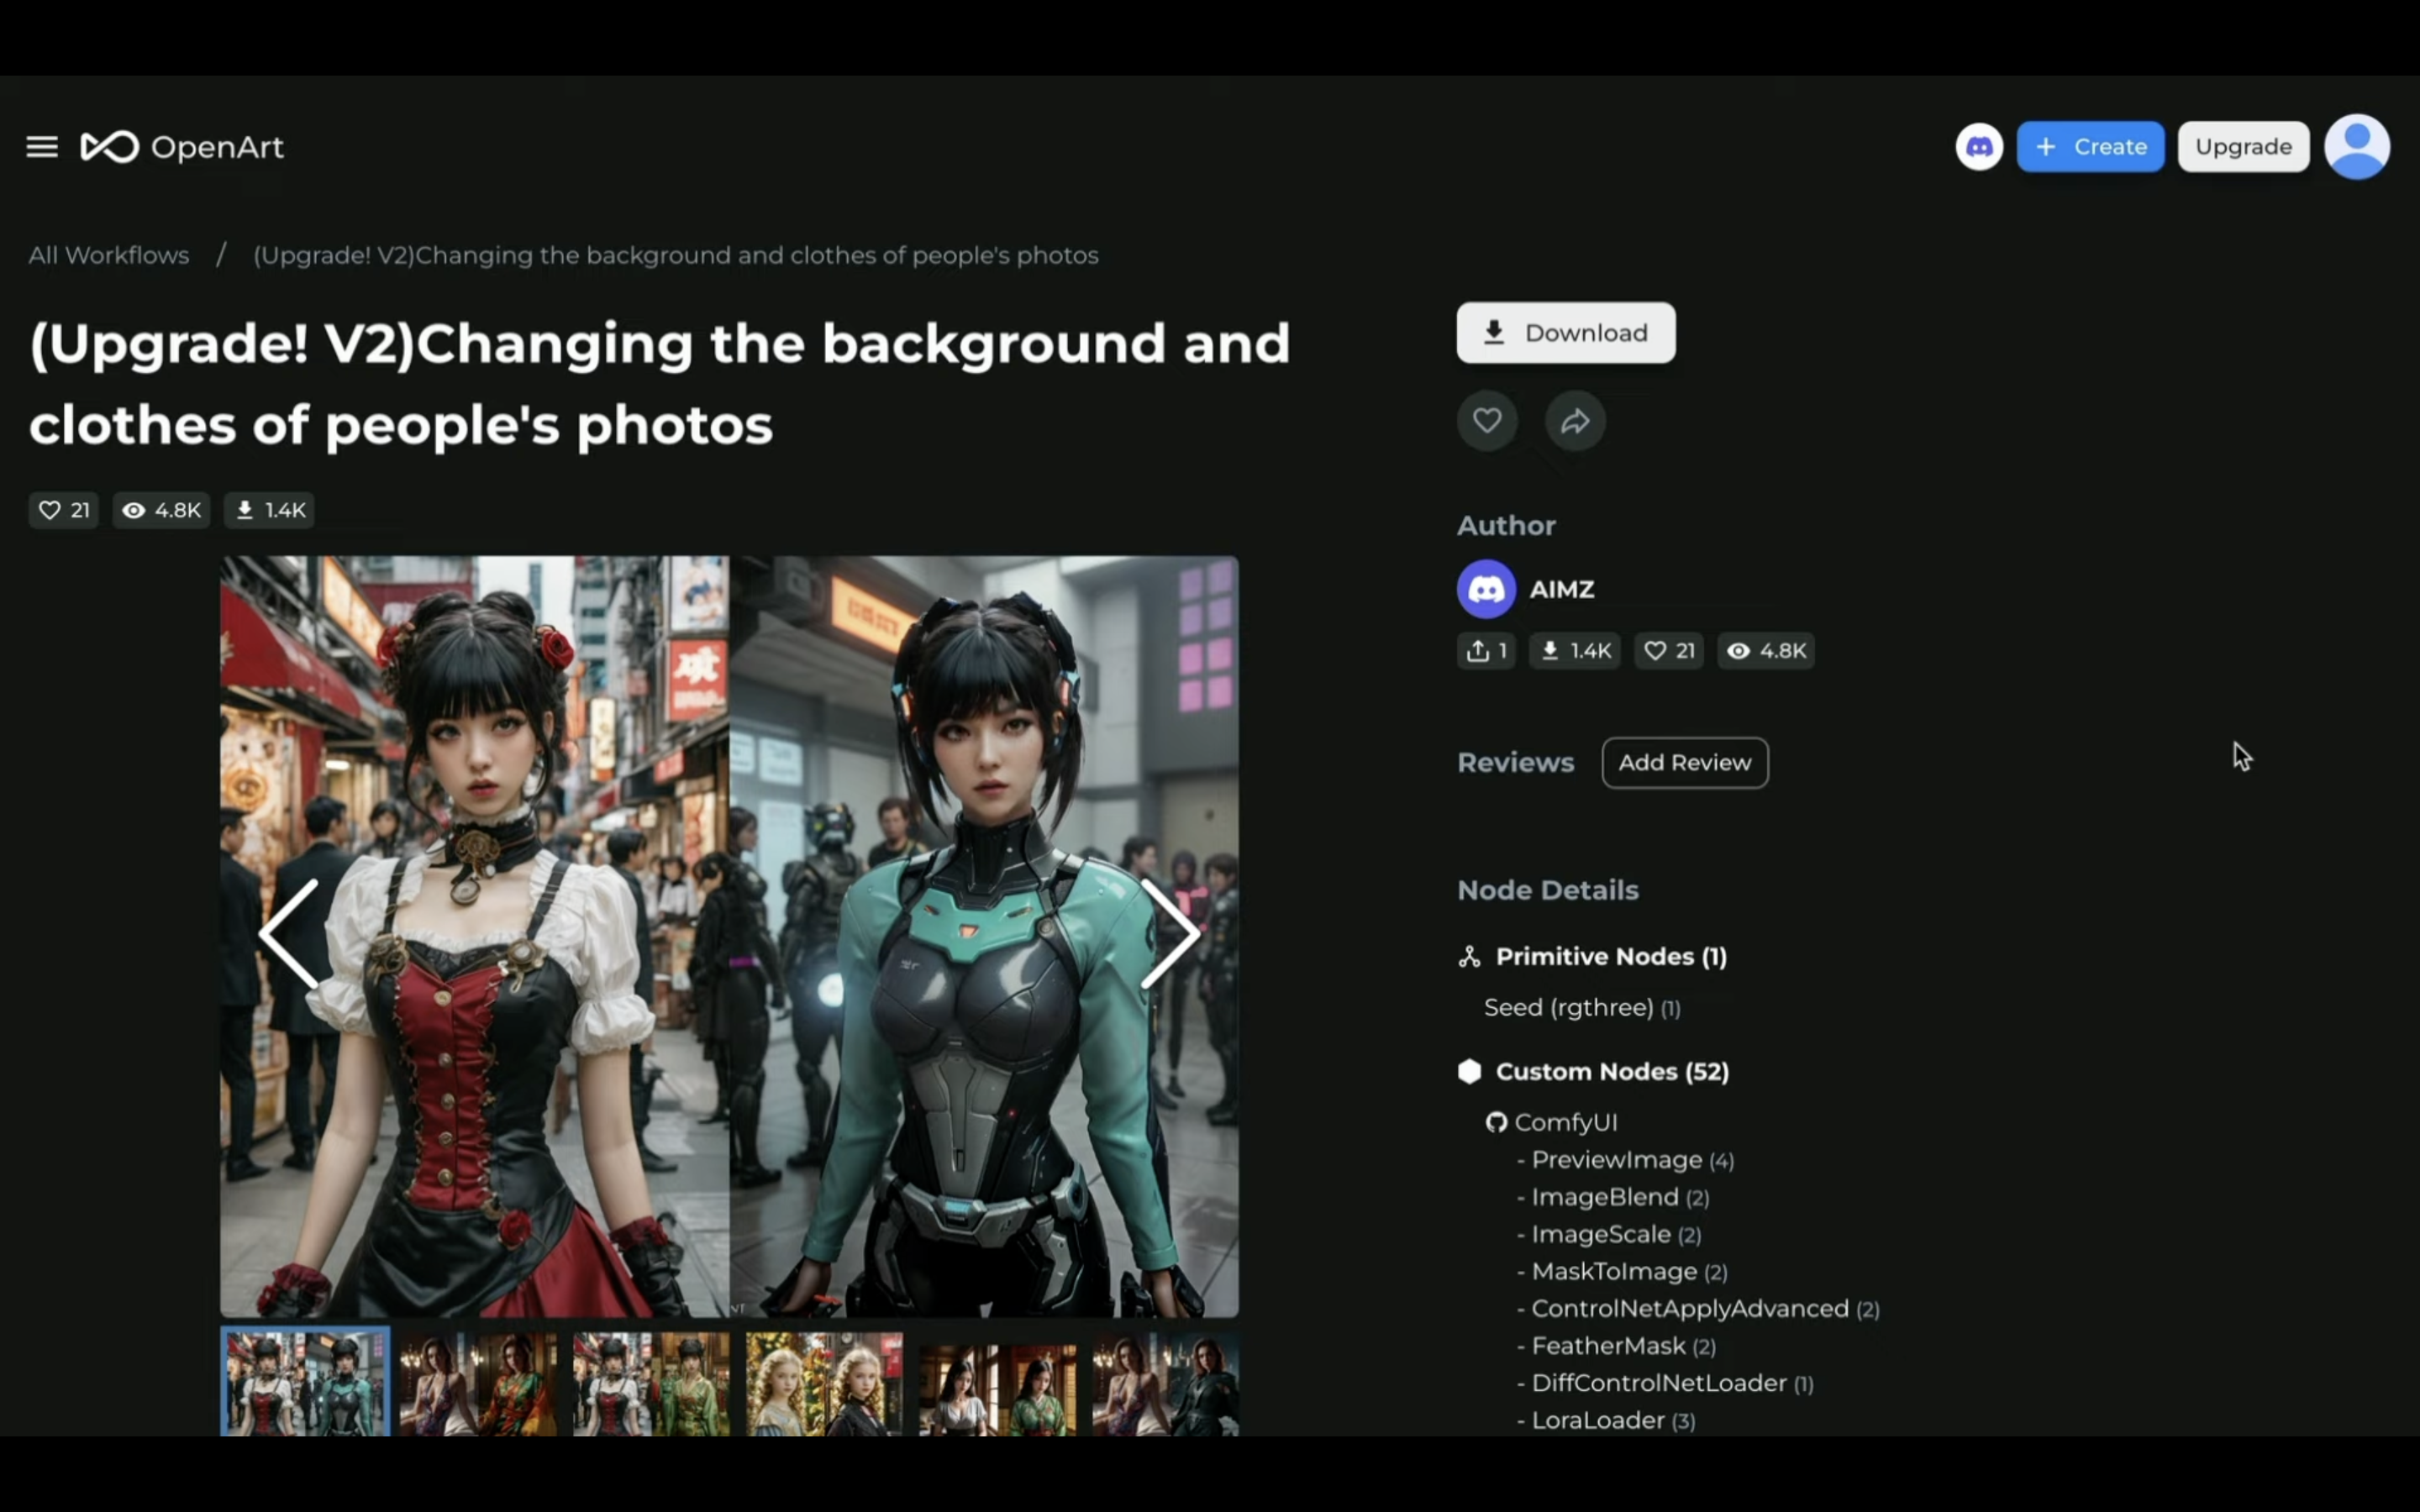The height and width of the screenshot is (1512, 2420).
Task: Expand Custom Nodes (52) section
Action: click(x=1612, y=1072)
